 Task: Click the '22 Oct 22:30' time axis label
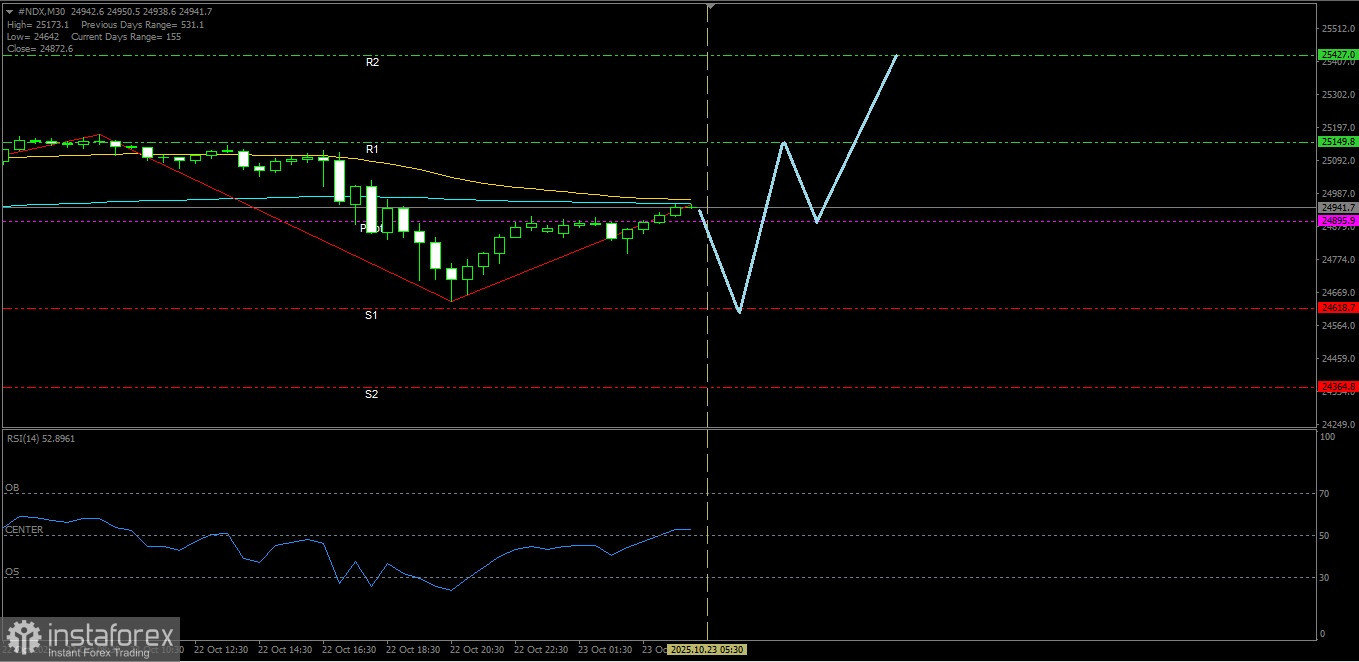[x=541, y=650]
